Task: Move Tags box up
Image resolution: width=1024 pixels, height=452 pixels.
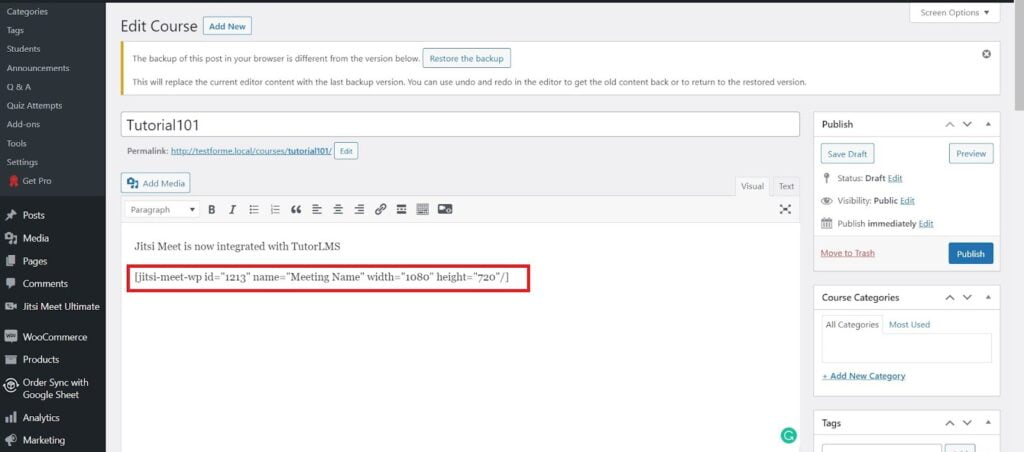Action: pos(950,423)
